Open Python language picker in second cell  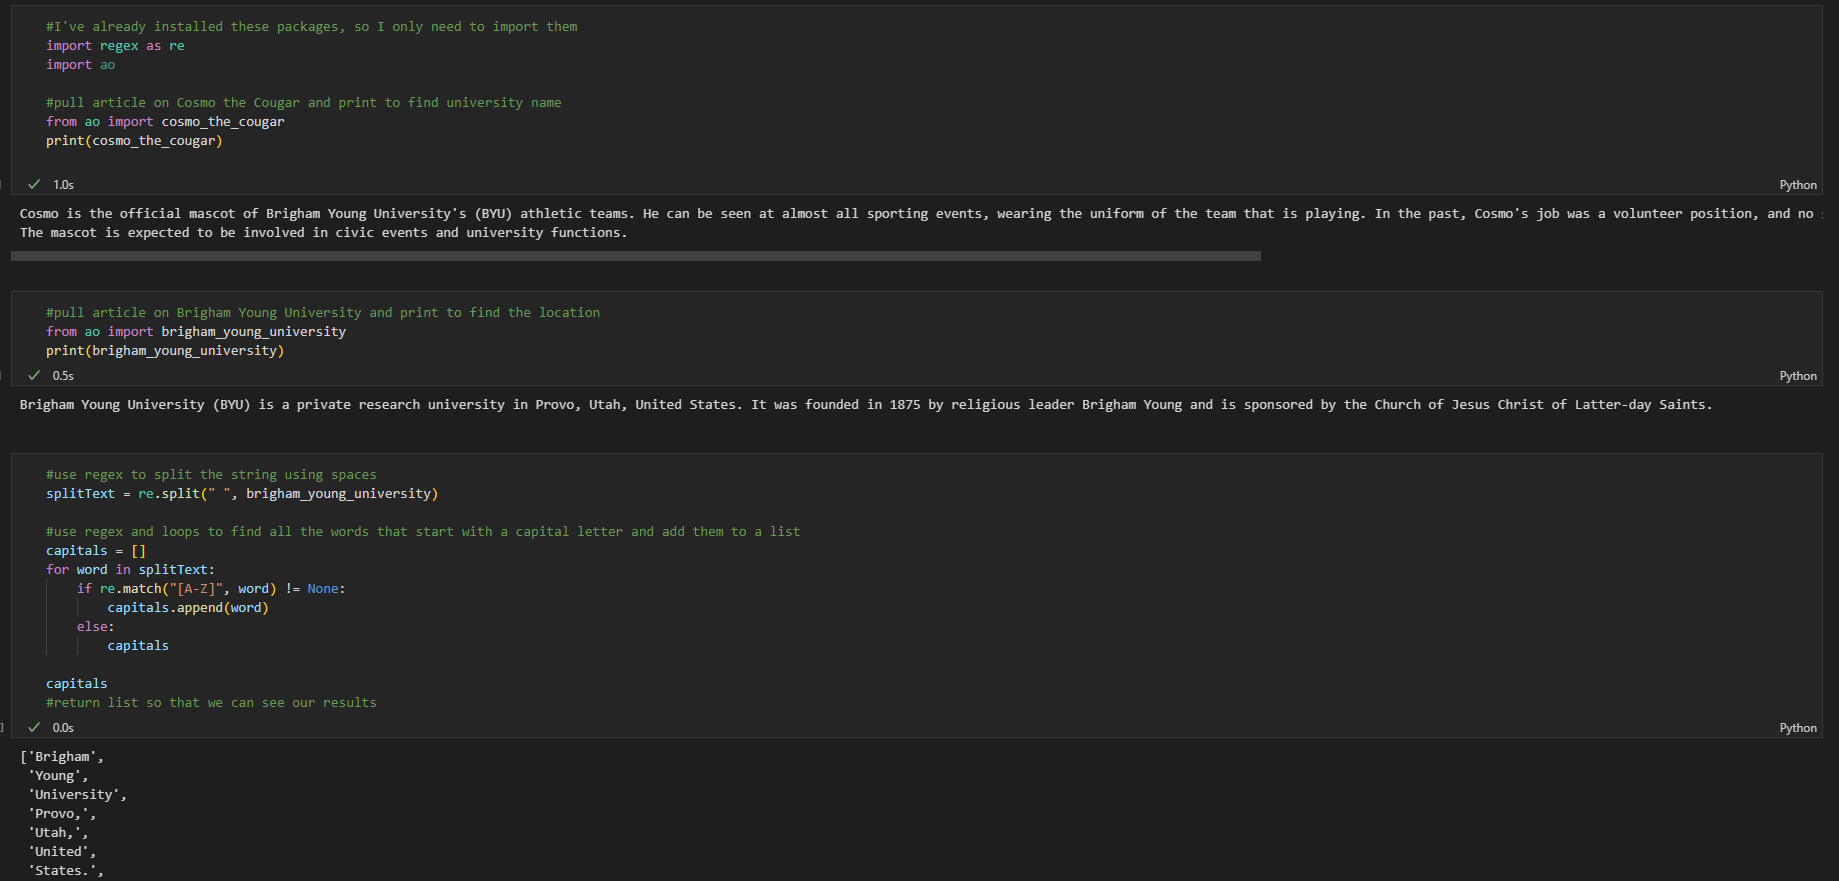tap(1797, 376)
